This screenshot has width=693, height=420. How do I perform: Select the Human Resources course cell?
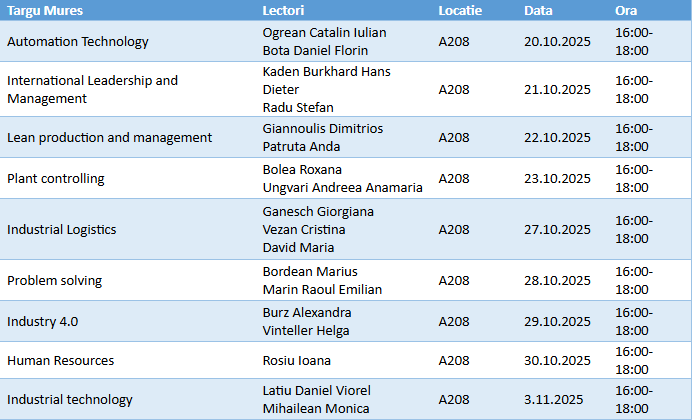click(x=60, y=360)
